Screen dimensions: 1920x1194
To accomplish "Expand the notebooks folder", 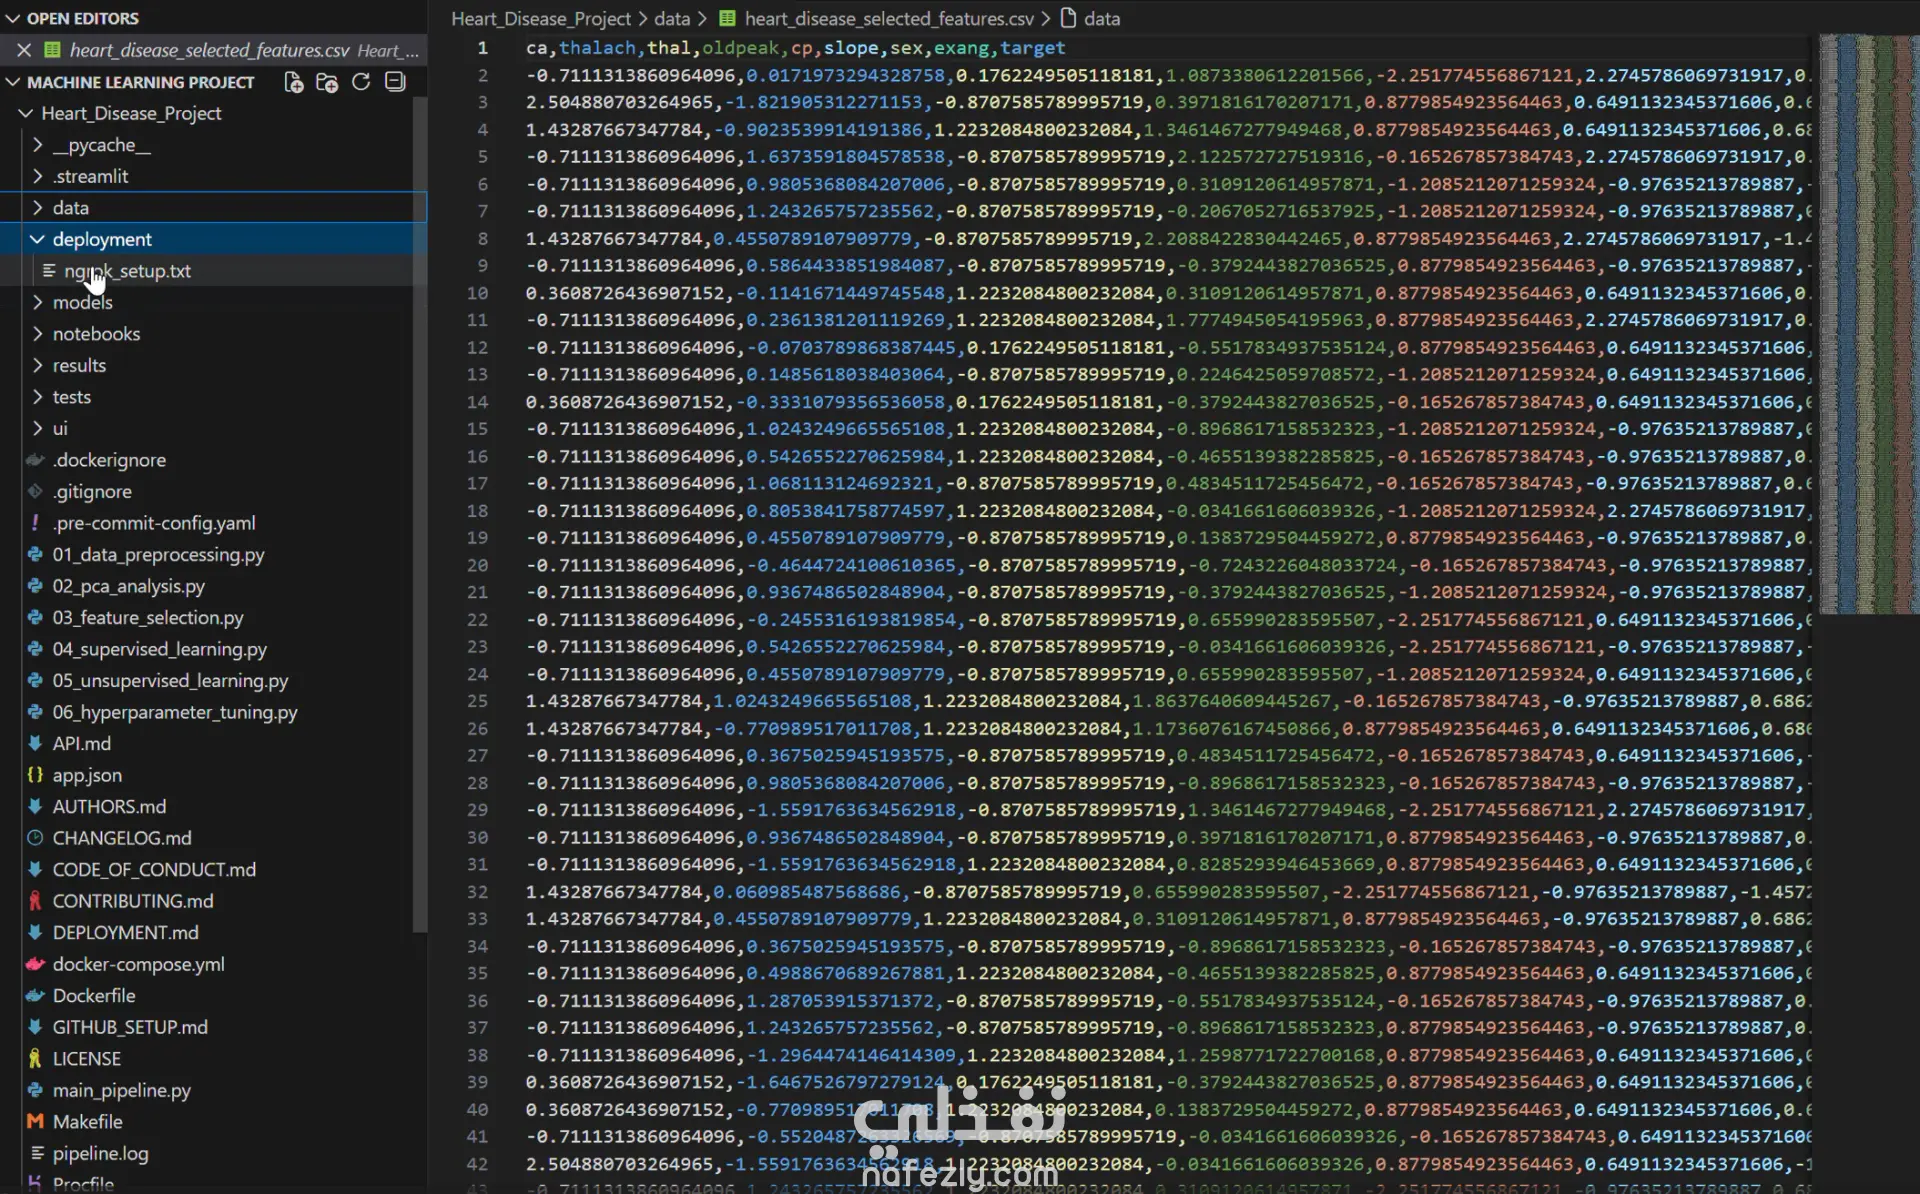I will 96,334.
